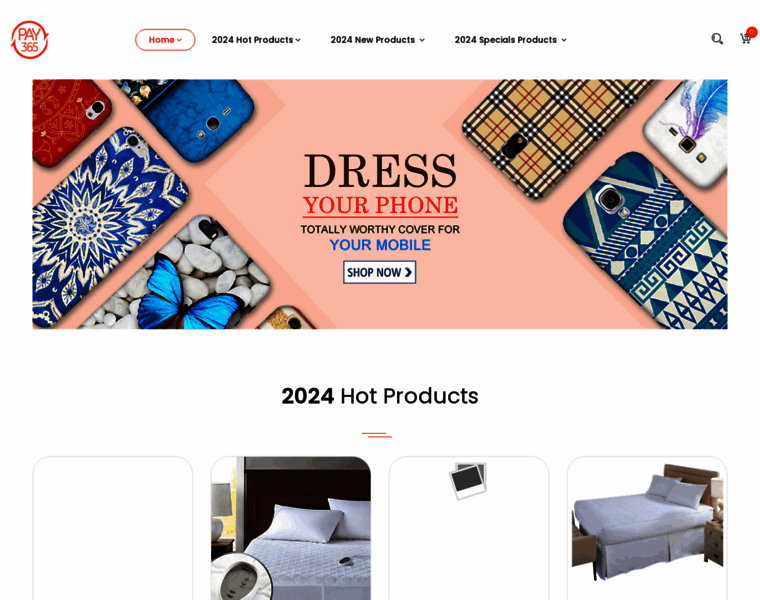This screenshot has width=760, height=600.
Task: Open the empty first product card
Action: 112,528
